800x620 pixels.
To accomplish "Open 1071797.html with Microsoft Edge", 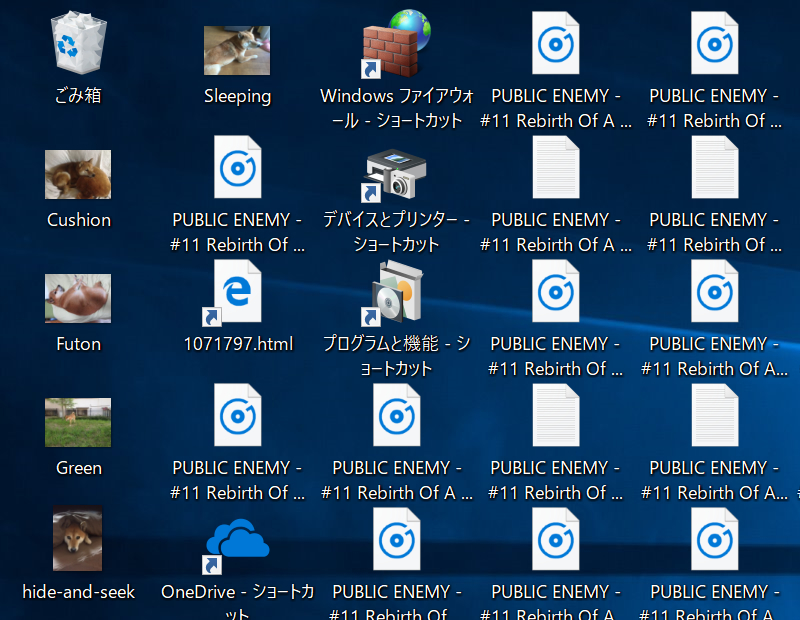I will 237,293.
